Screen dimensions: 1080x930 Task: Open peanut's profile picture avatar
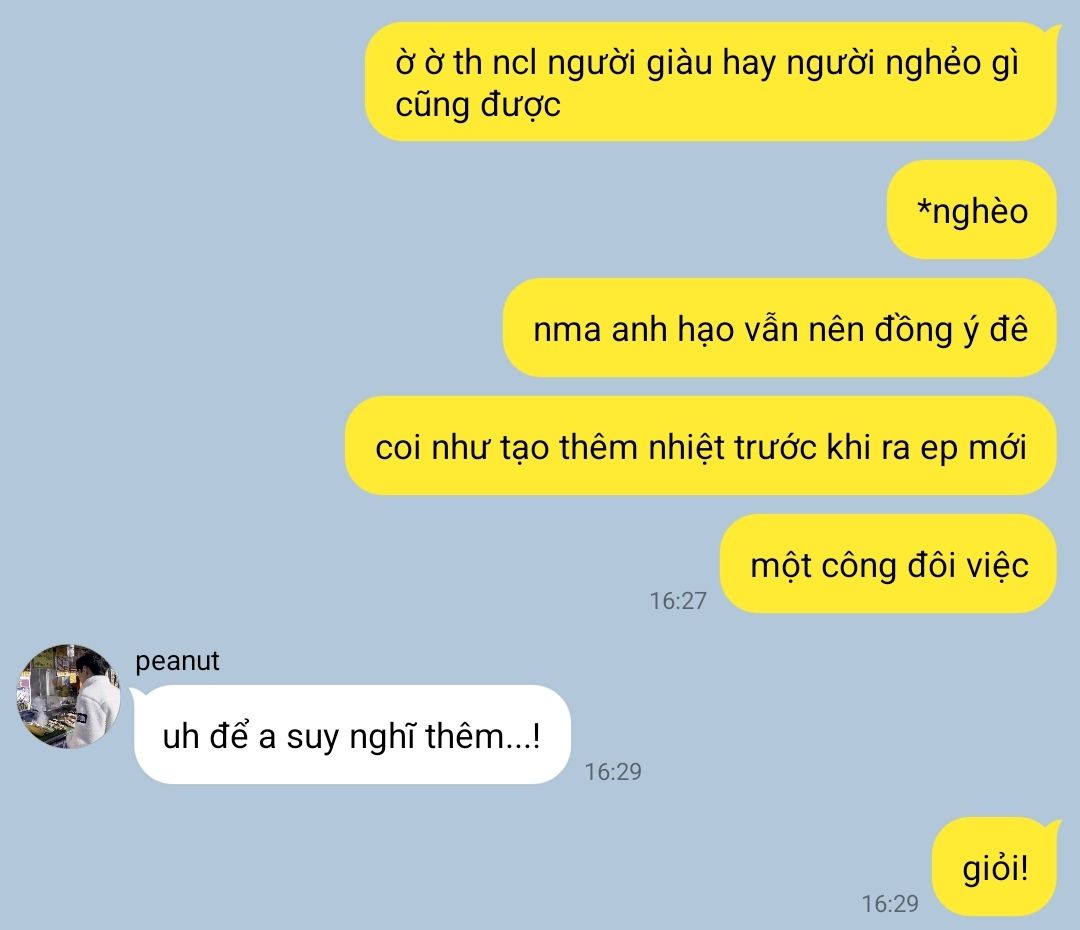pos(68,696)
